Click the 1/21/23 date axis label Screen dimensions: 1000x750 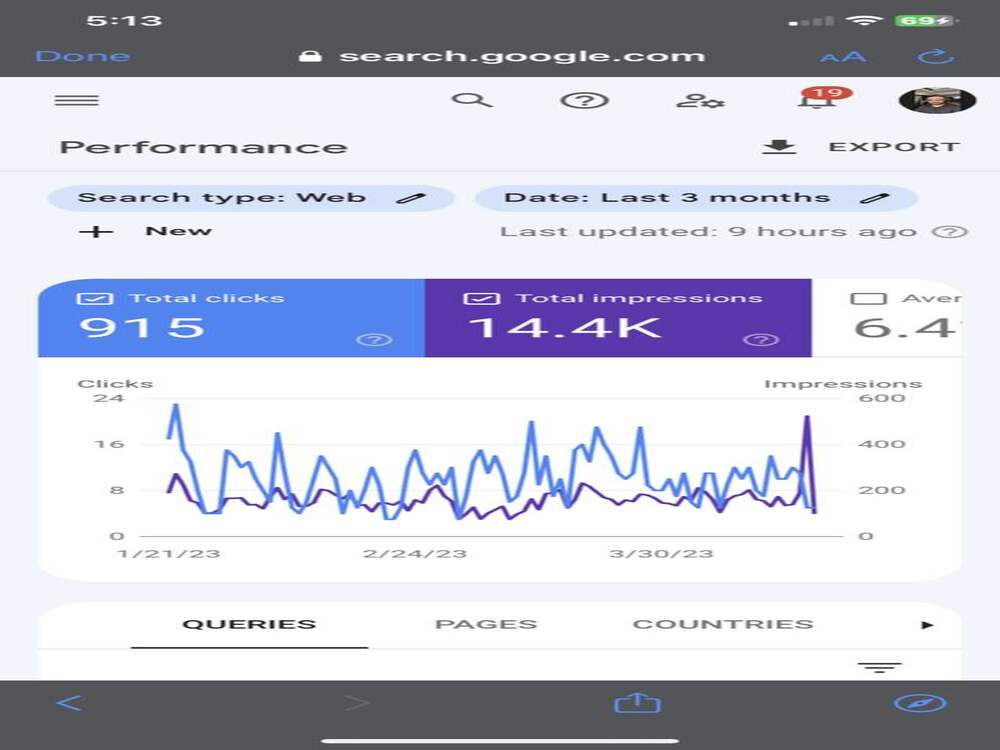tap(169, 553)
